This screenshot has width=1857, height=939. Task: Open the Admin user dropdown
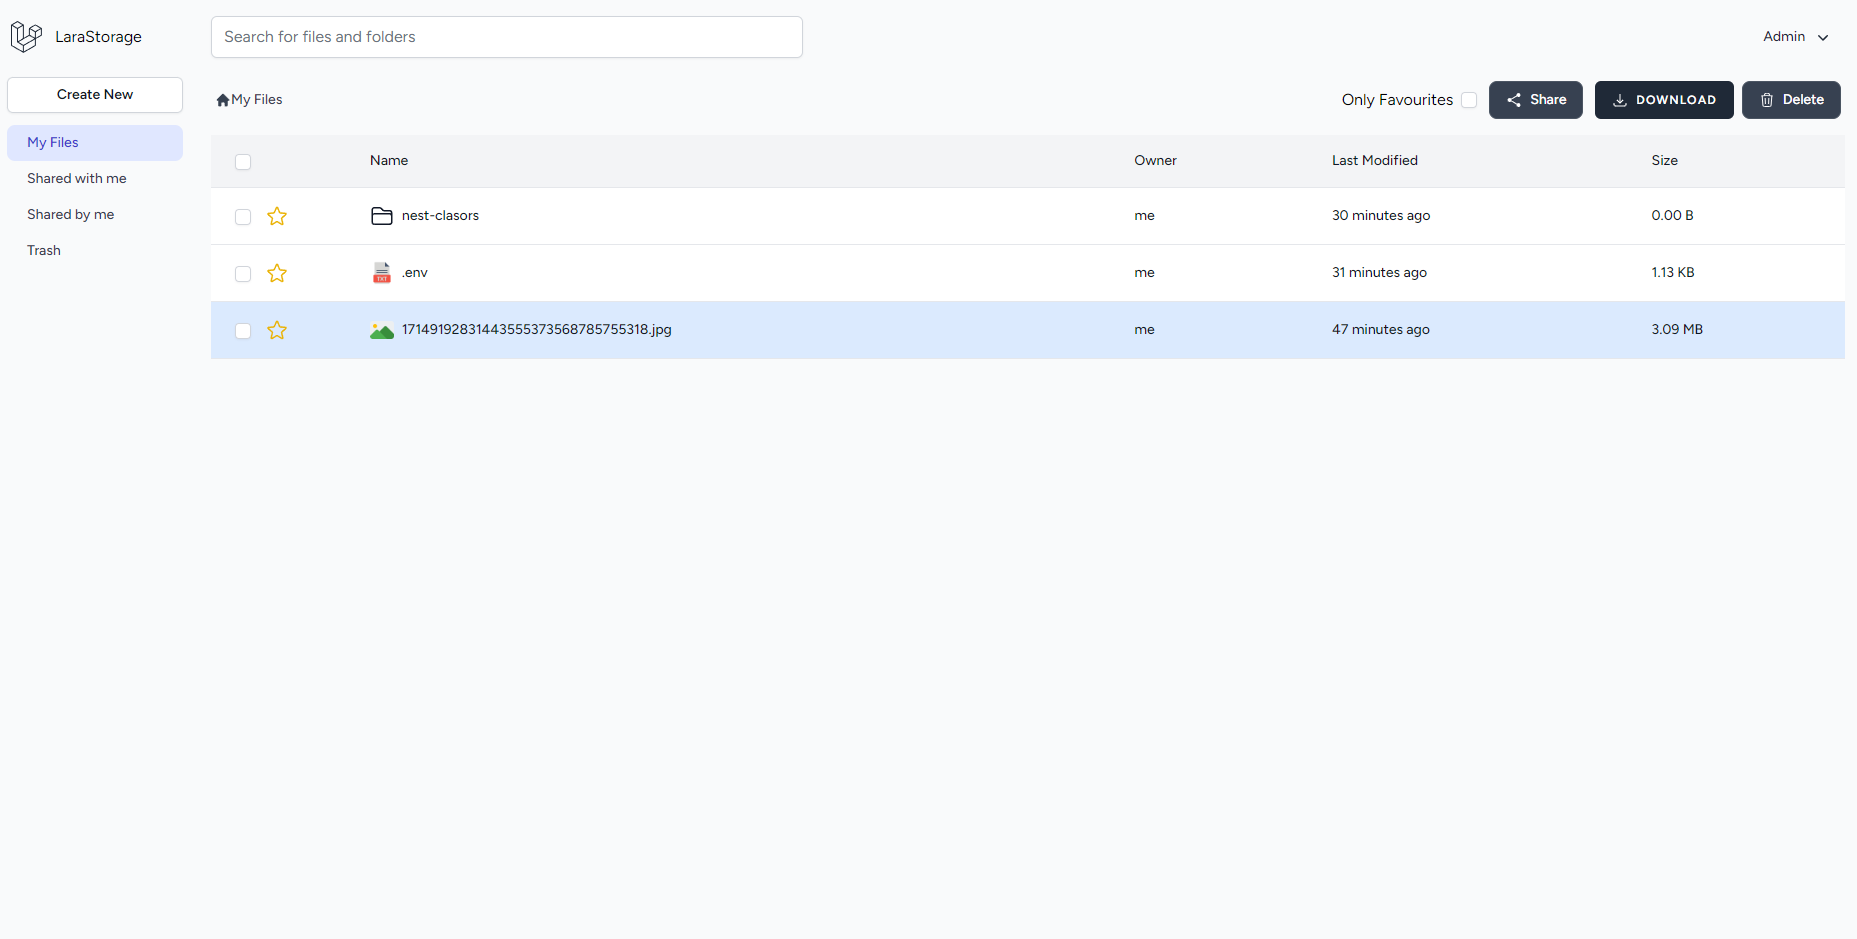coord(1795,37)
